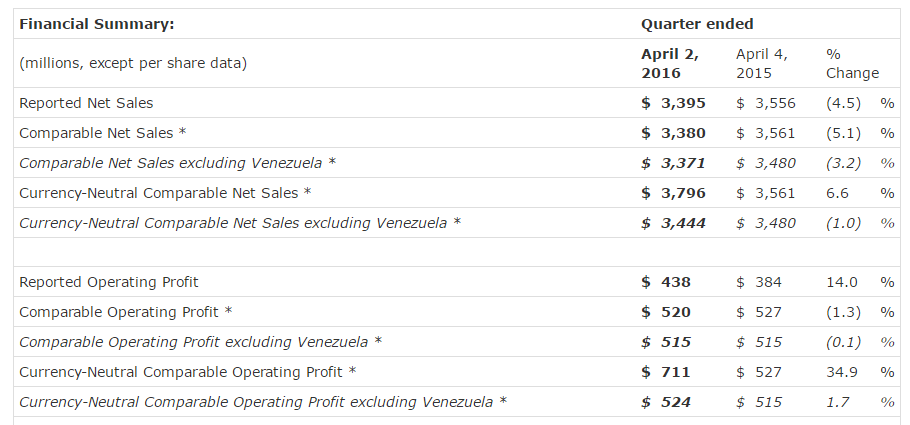Select the Comparable Operating Profit * label
Image resolution: width=910 pixels, height=425 pixels.
point(125,312)
